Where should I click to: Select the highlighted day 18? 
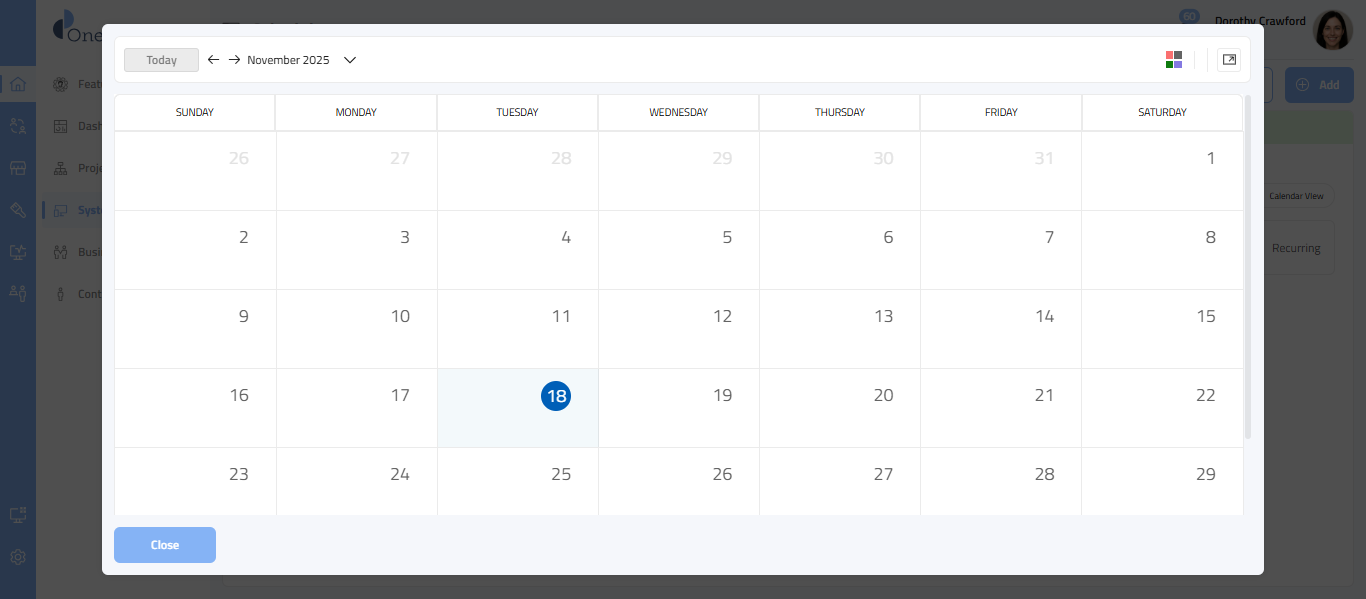point(556,396)
